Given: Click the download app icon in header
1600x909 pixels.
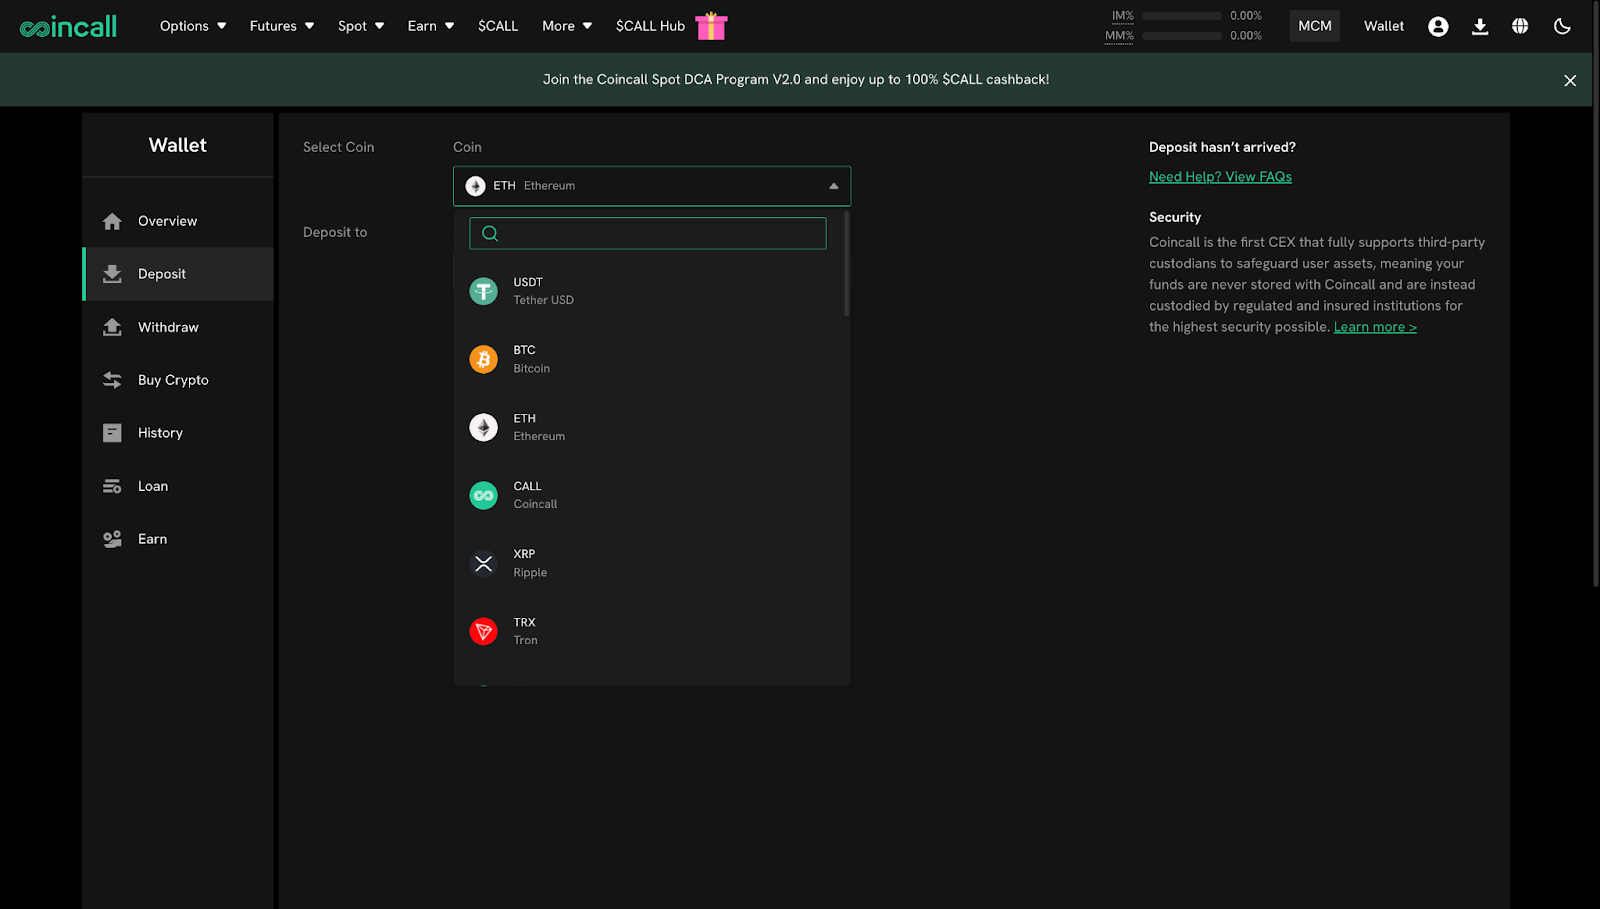Looking at the screenshot, I should click(1480, 26).
